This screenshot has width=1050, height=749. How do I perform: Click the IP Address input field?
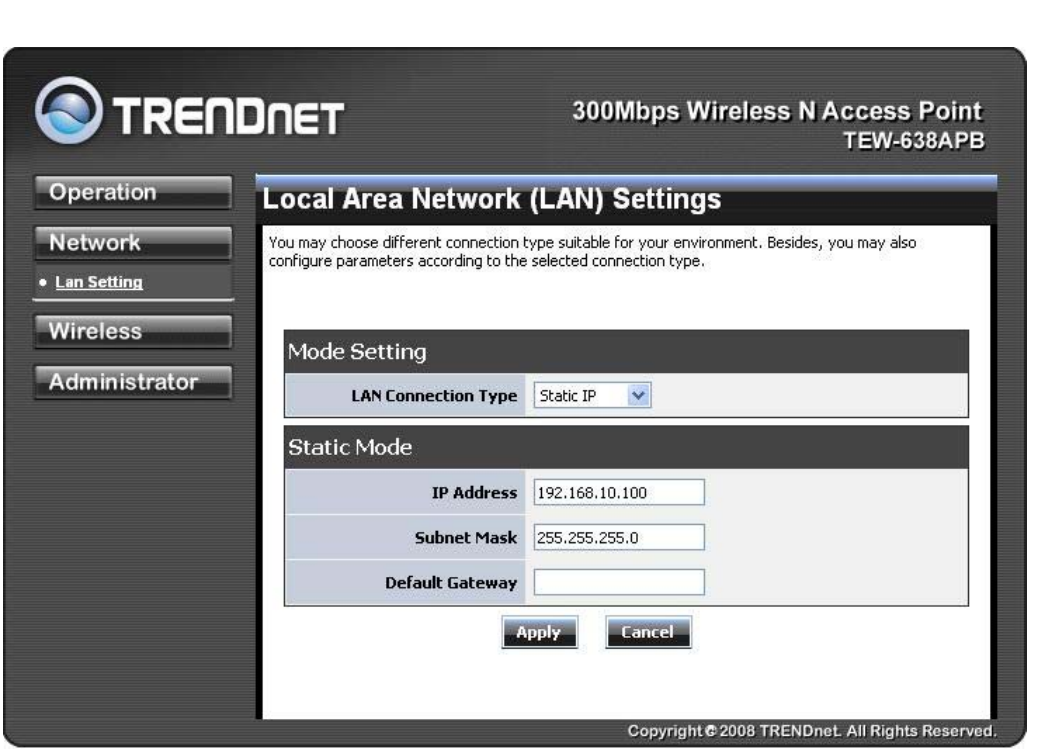pyautogui.click(x=619, y=493)
